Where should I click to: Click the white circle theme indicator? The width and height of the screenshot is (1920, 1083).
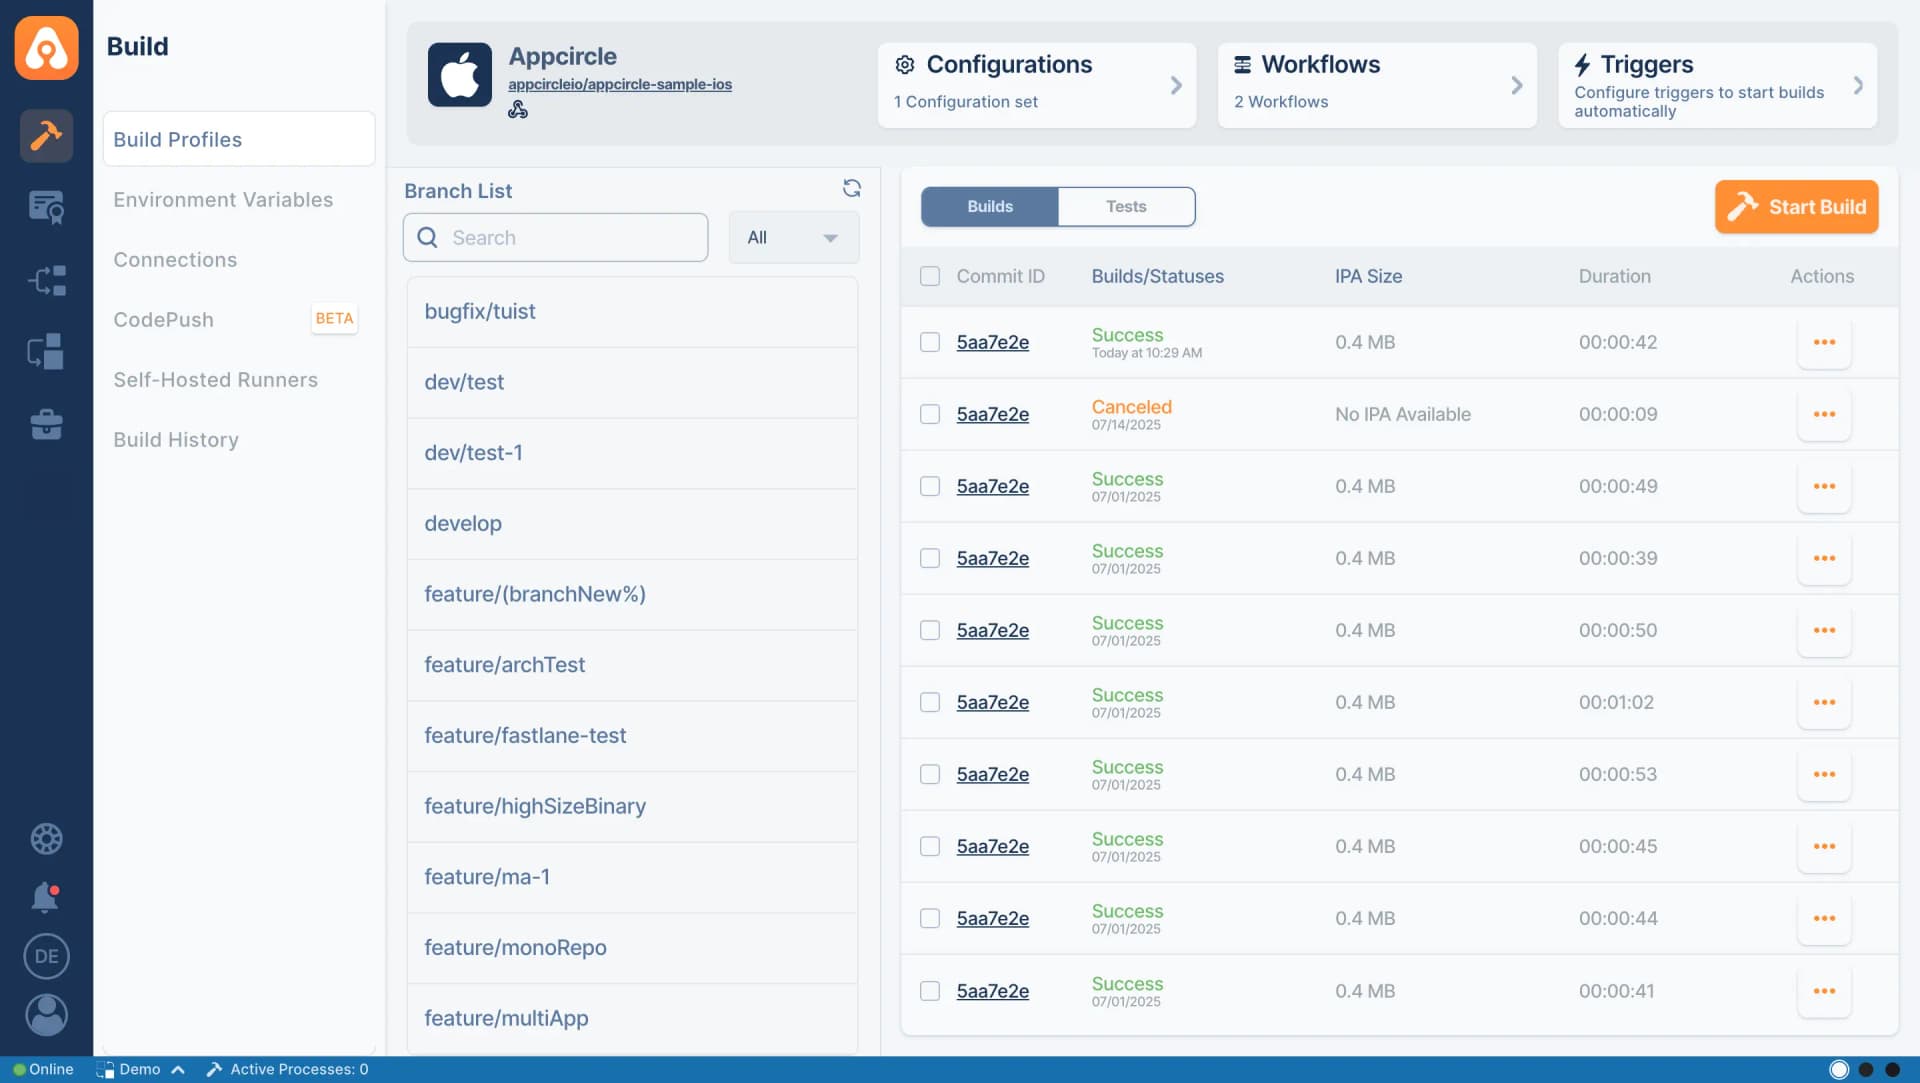(x=1838, y=1069)
